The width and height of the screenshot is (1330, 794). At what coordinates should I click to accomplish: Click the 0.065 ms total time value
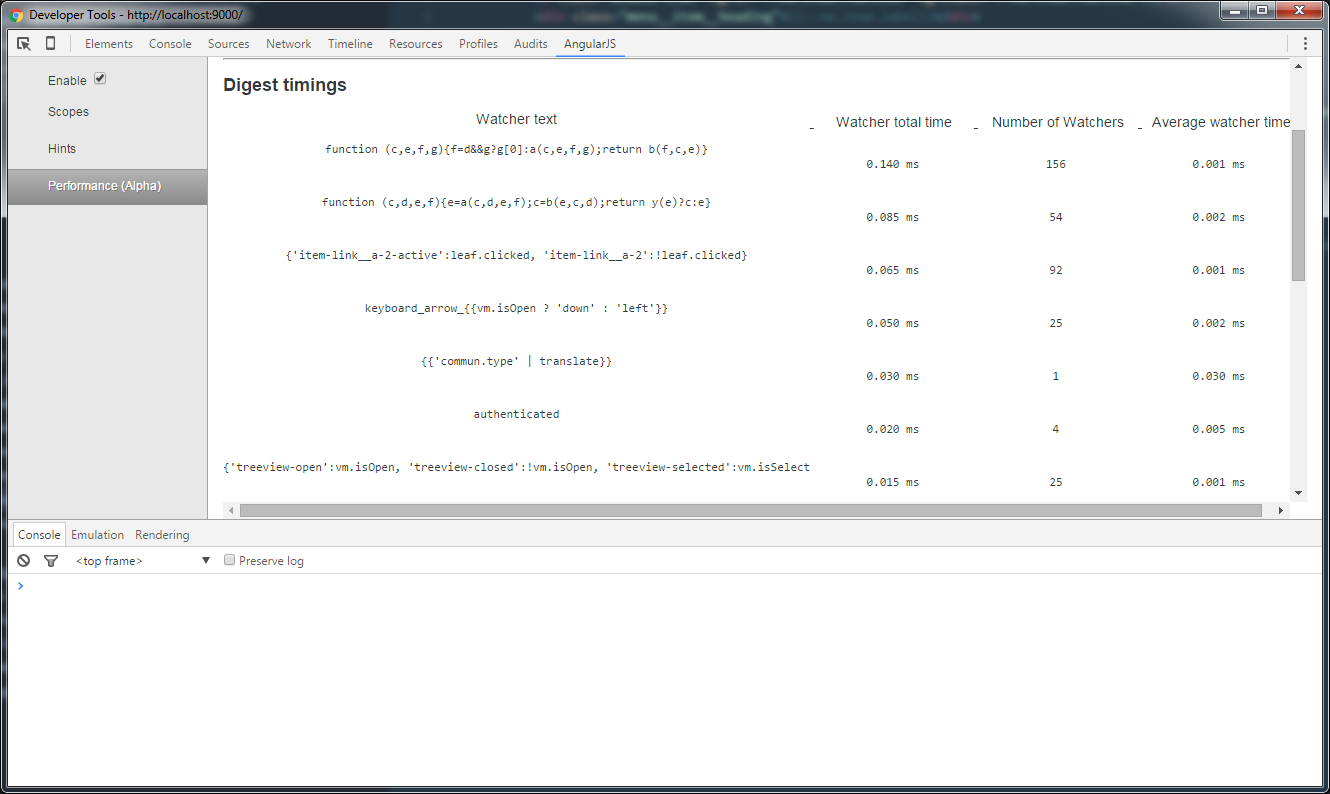click(892, 270)
